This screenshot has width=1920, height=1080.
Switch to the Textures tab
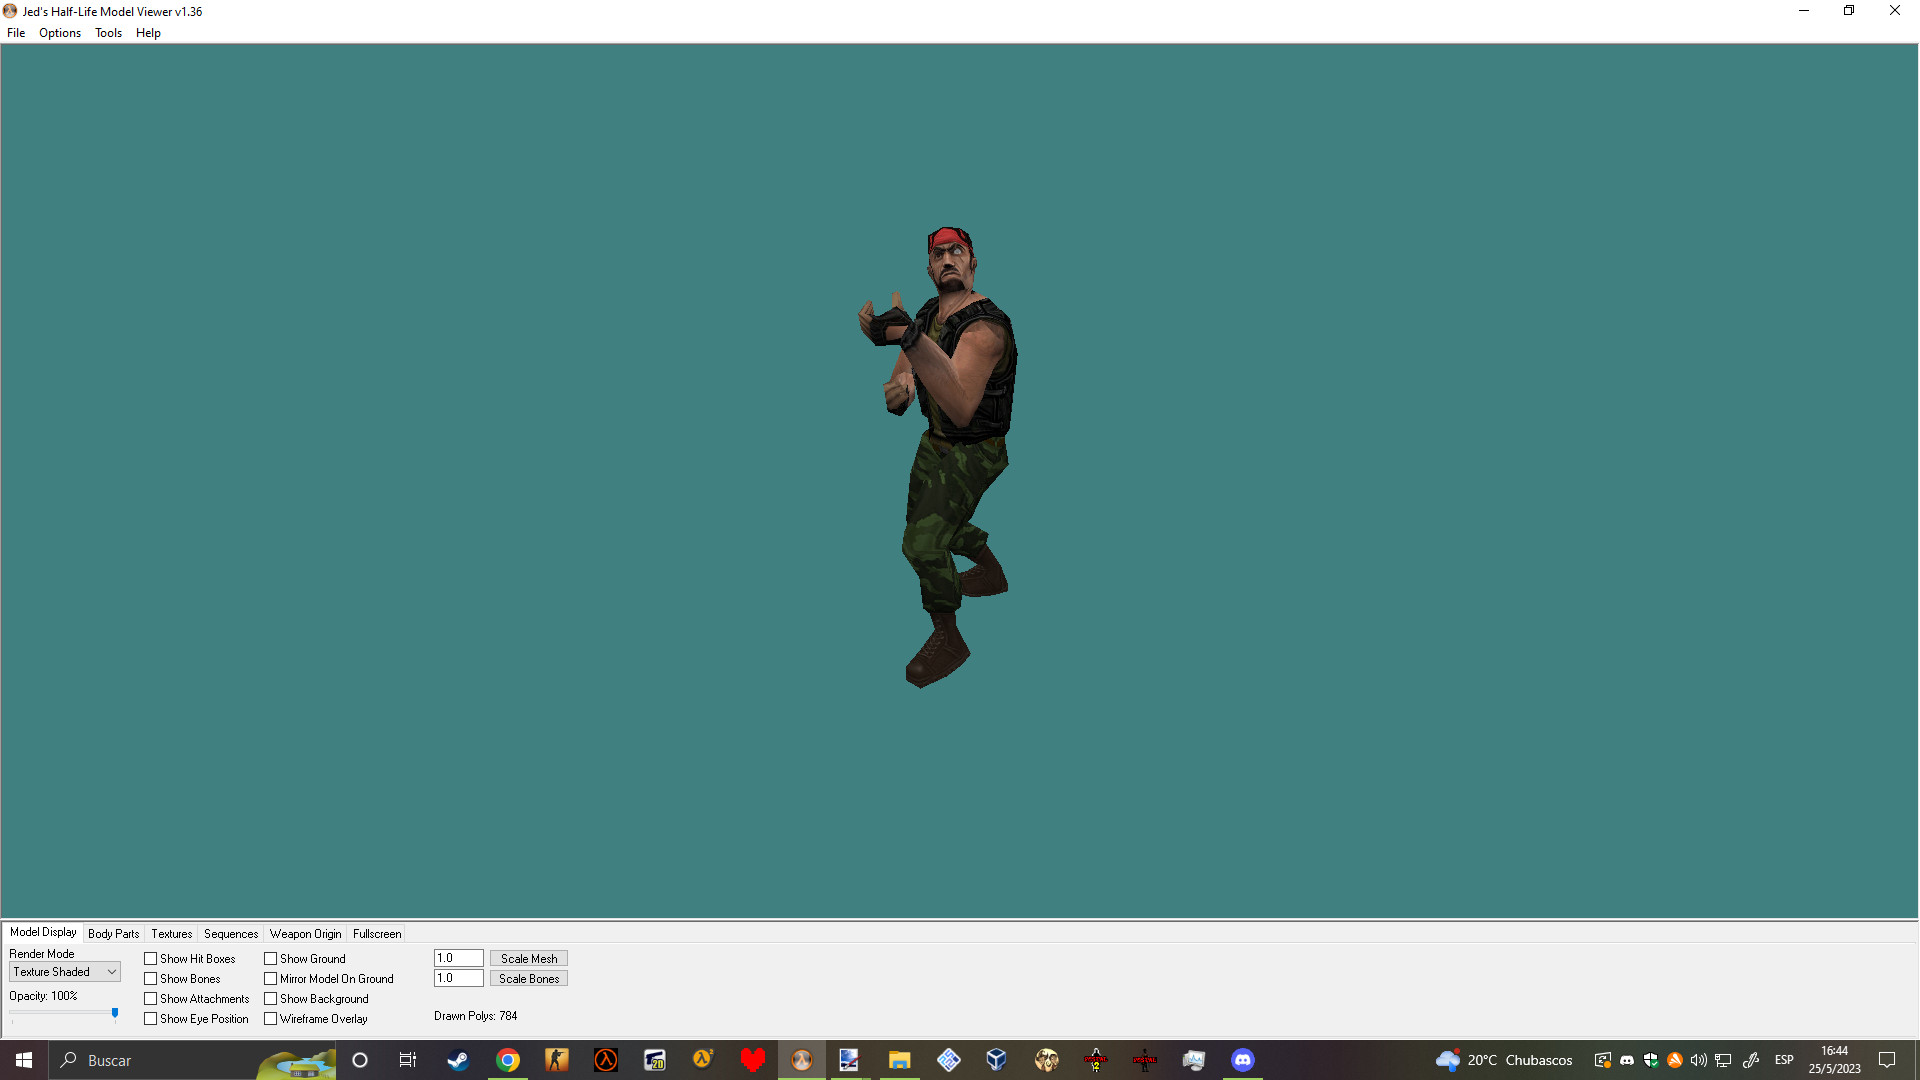(x=170, y=933)
